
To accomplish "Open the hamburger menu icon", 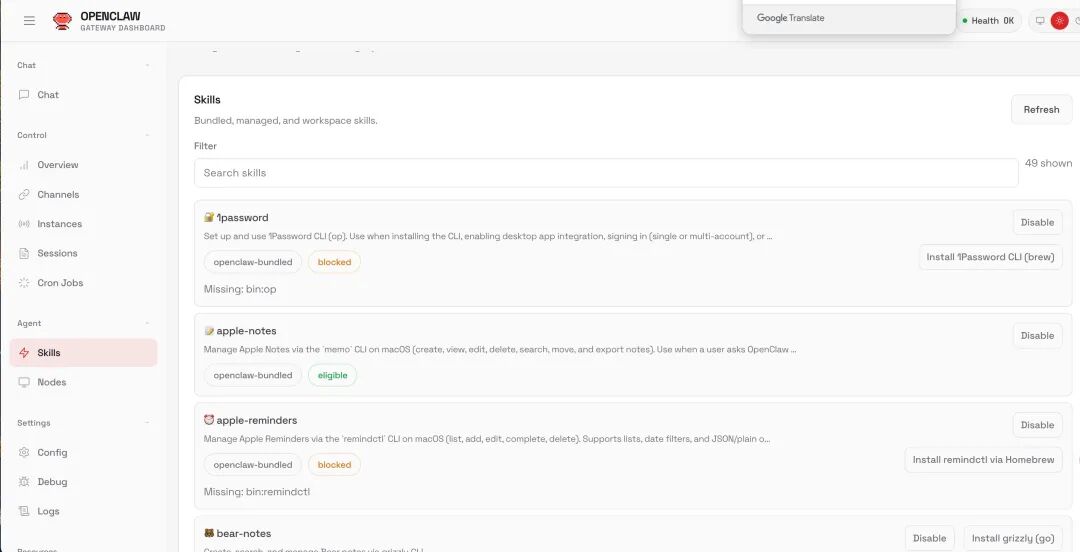I will click(29, 21).
